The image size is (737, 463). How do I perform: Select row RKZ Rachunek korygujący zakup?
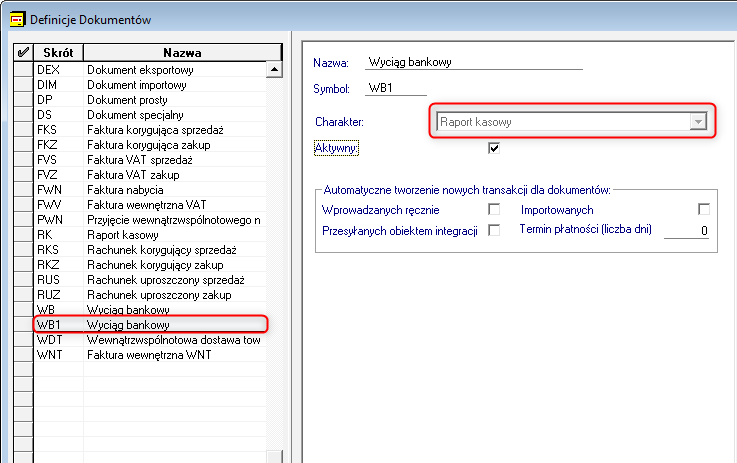coord(150,265)
